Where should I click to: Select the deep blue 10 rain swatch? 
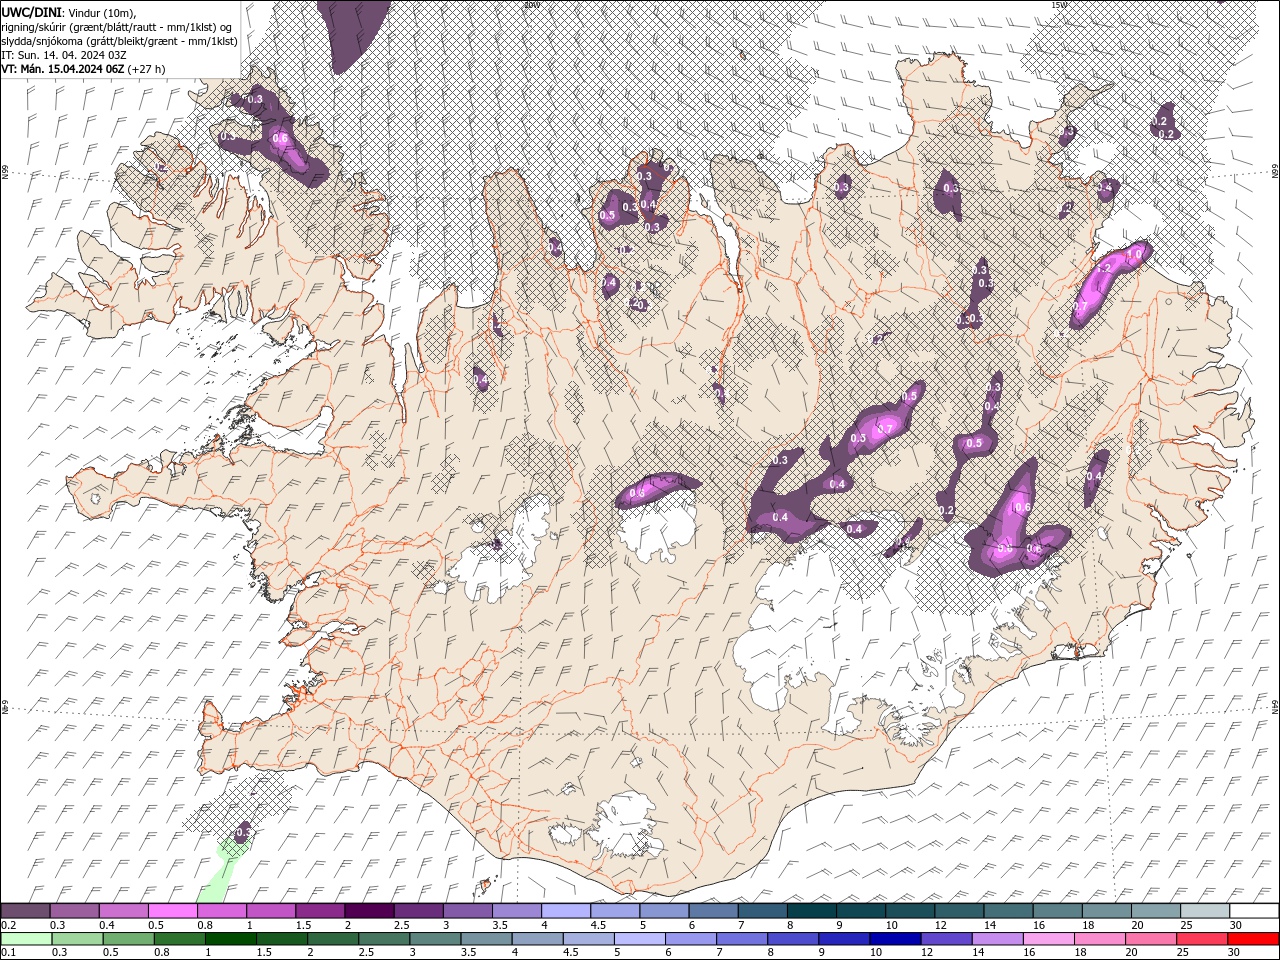[895, 939]
